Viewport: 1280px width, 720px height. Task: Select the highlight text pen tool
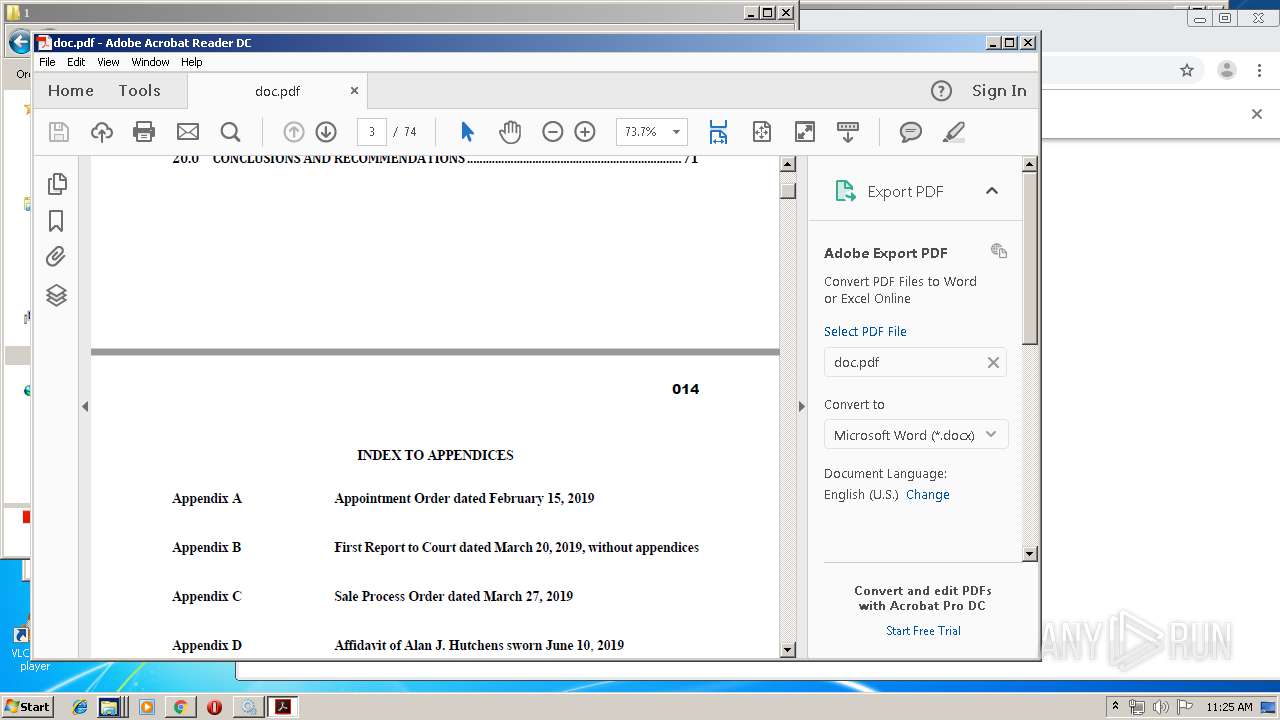point(953,132)
